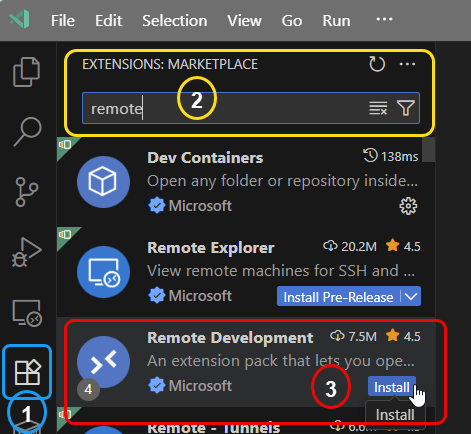The width and height of the screenshot is (471, 434).
Task: Click Remote Development pack count badge 4
Action: click(88, 389)
